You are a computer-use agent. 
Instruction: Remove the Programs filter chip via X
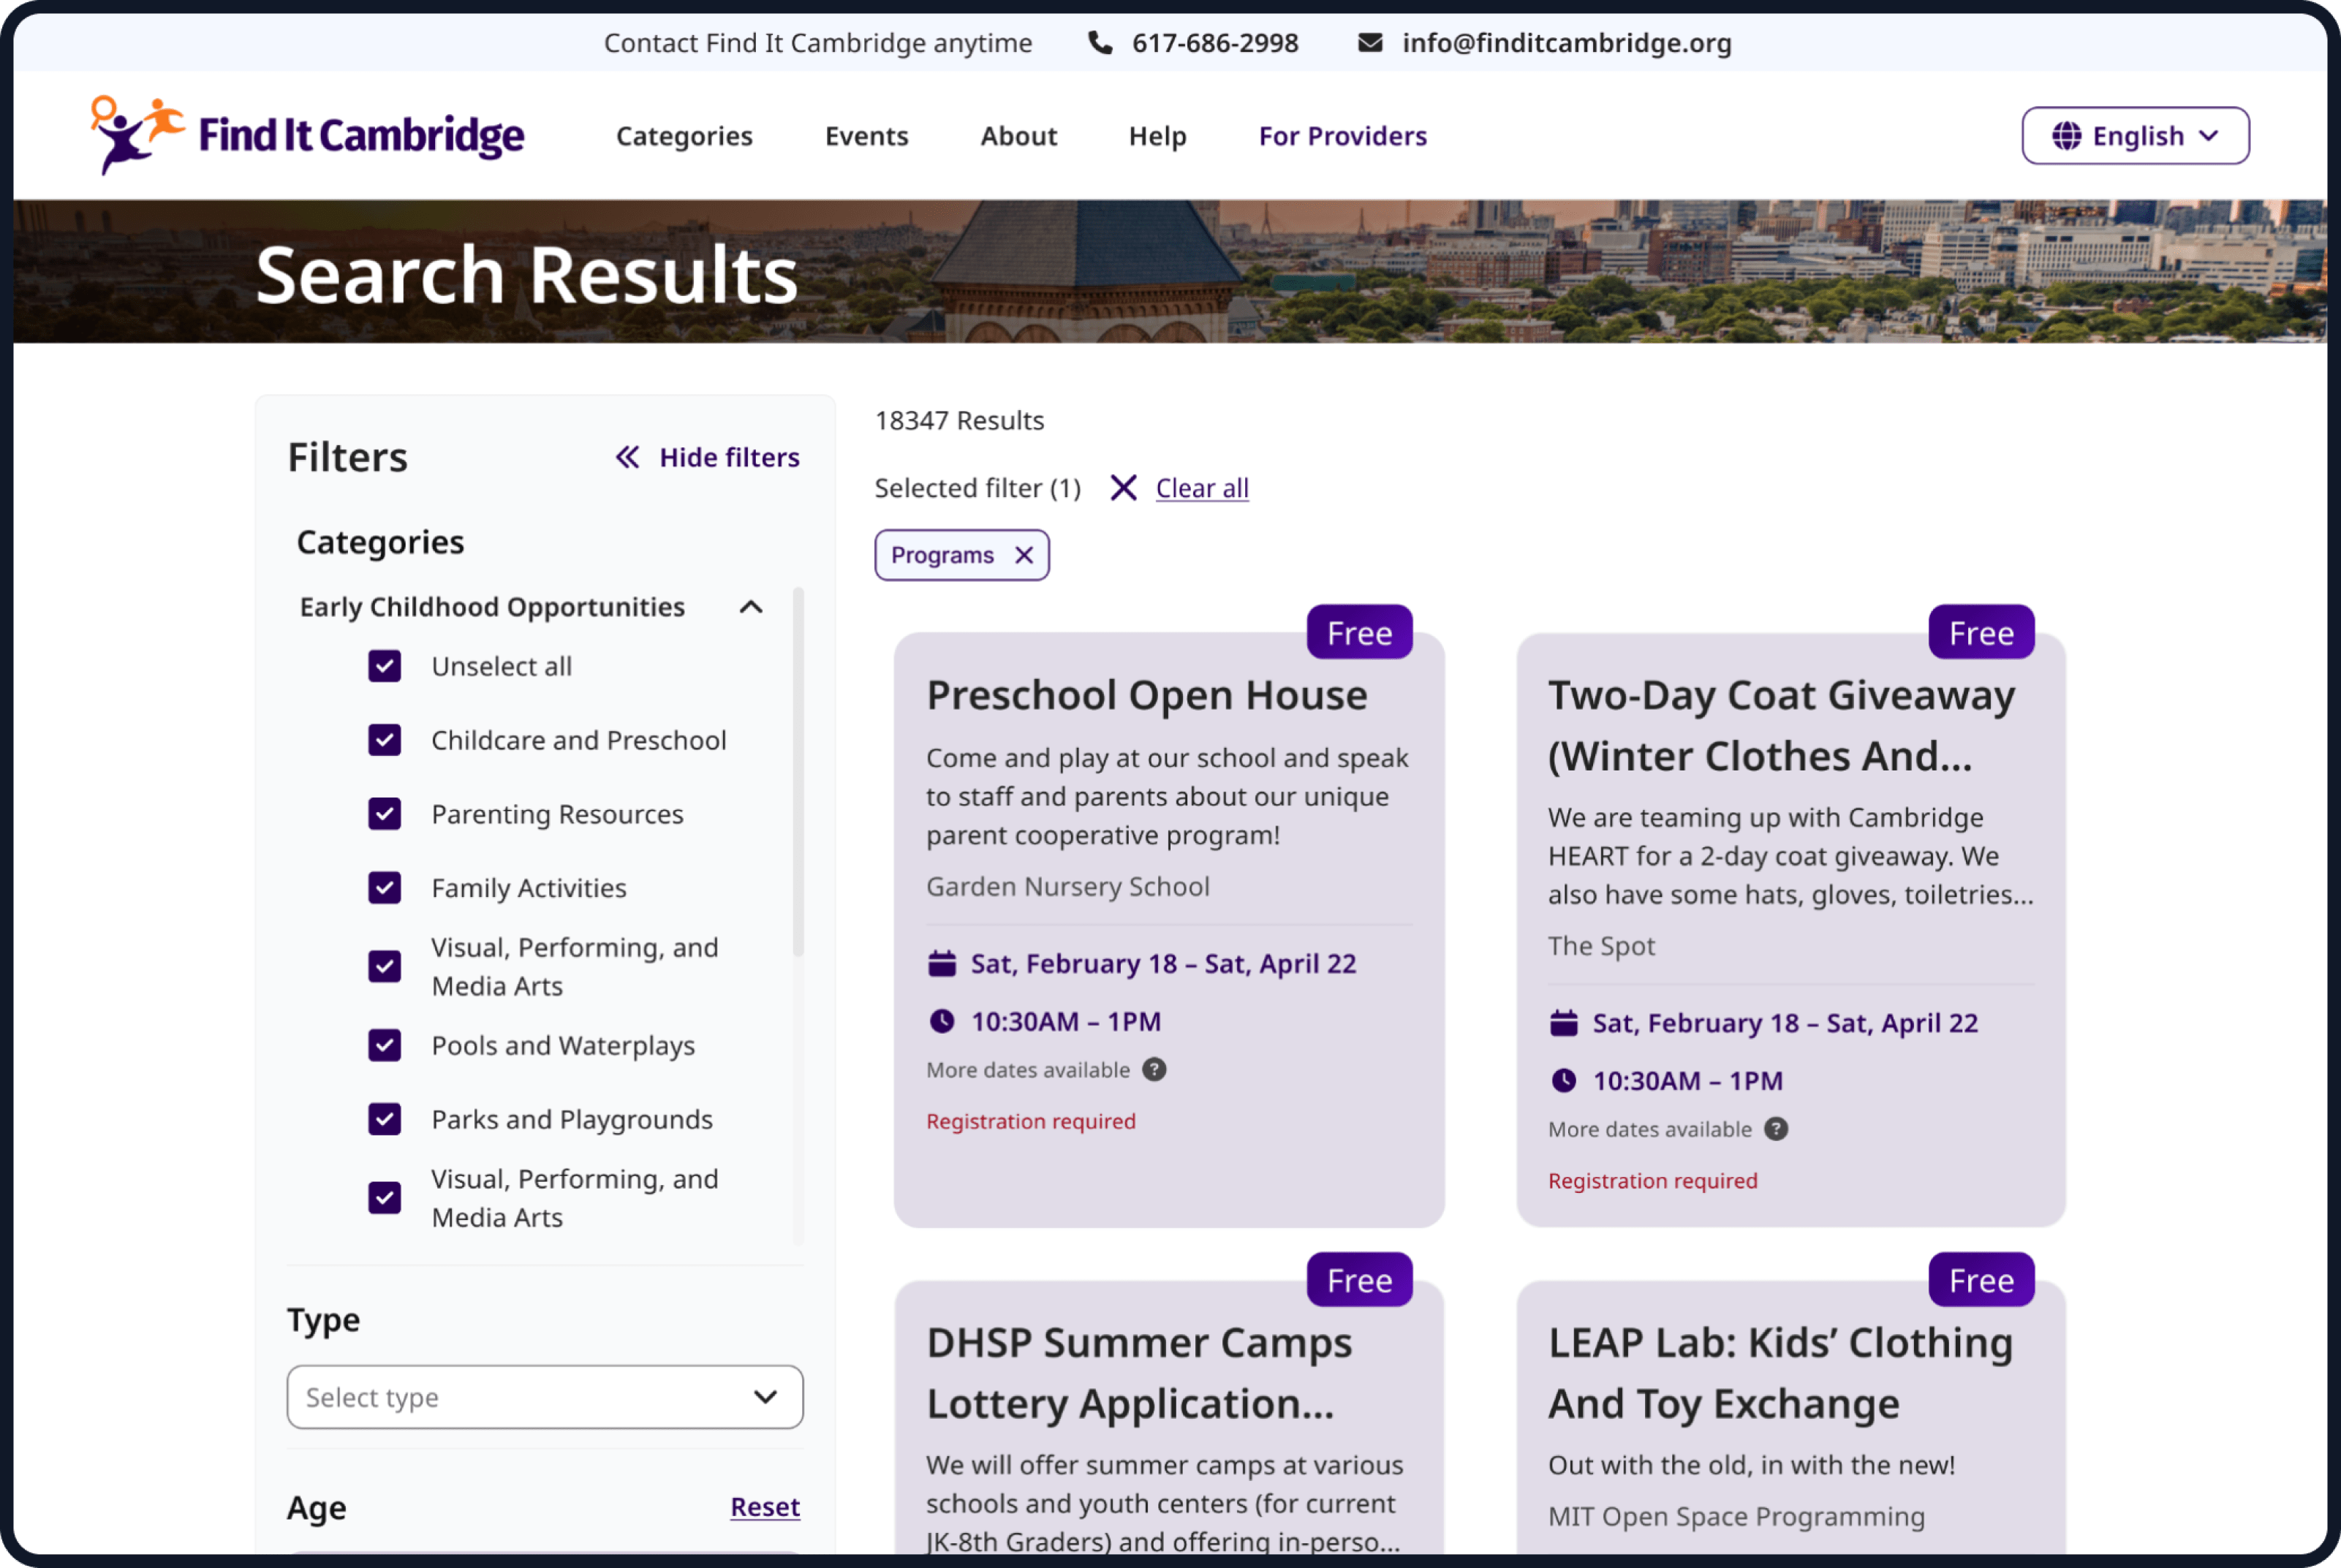(1023, 555)
